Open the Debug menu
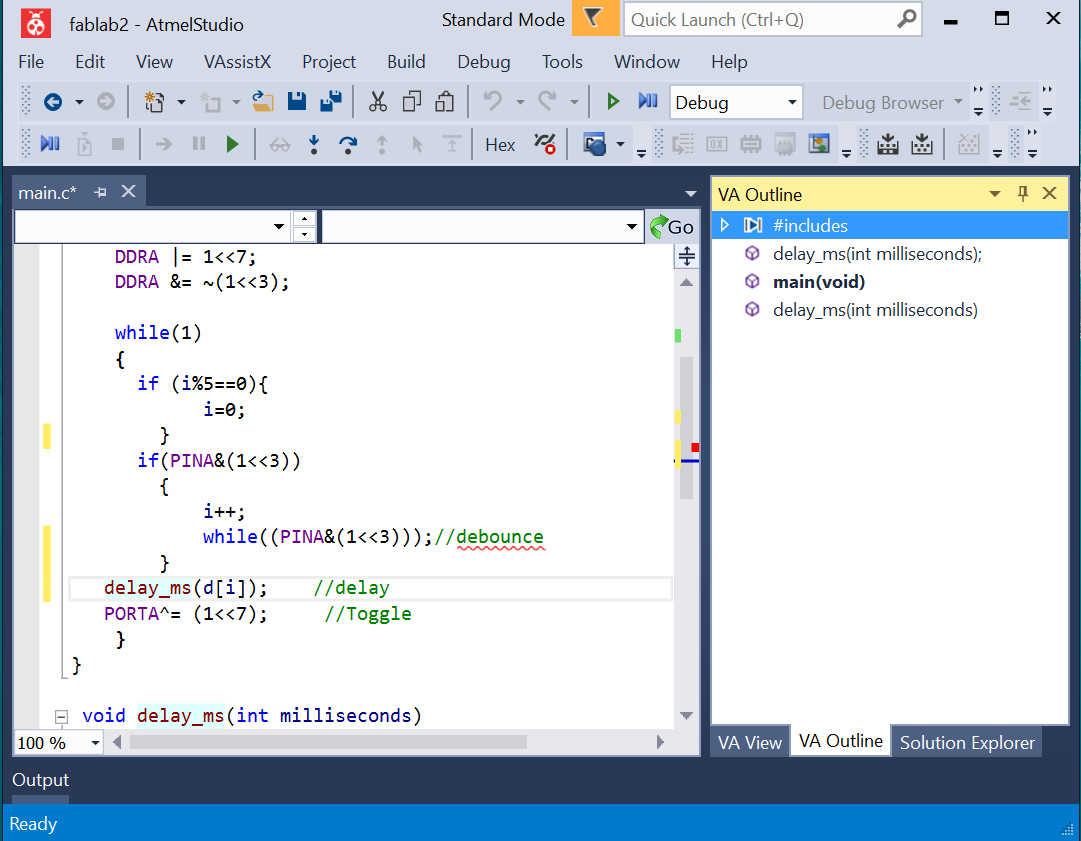1081x841 pixels. (x=484, y=62)
